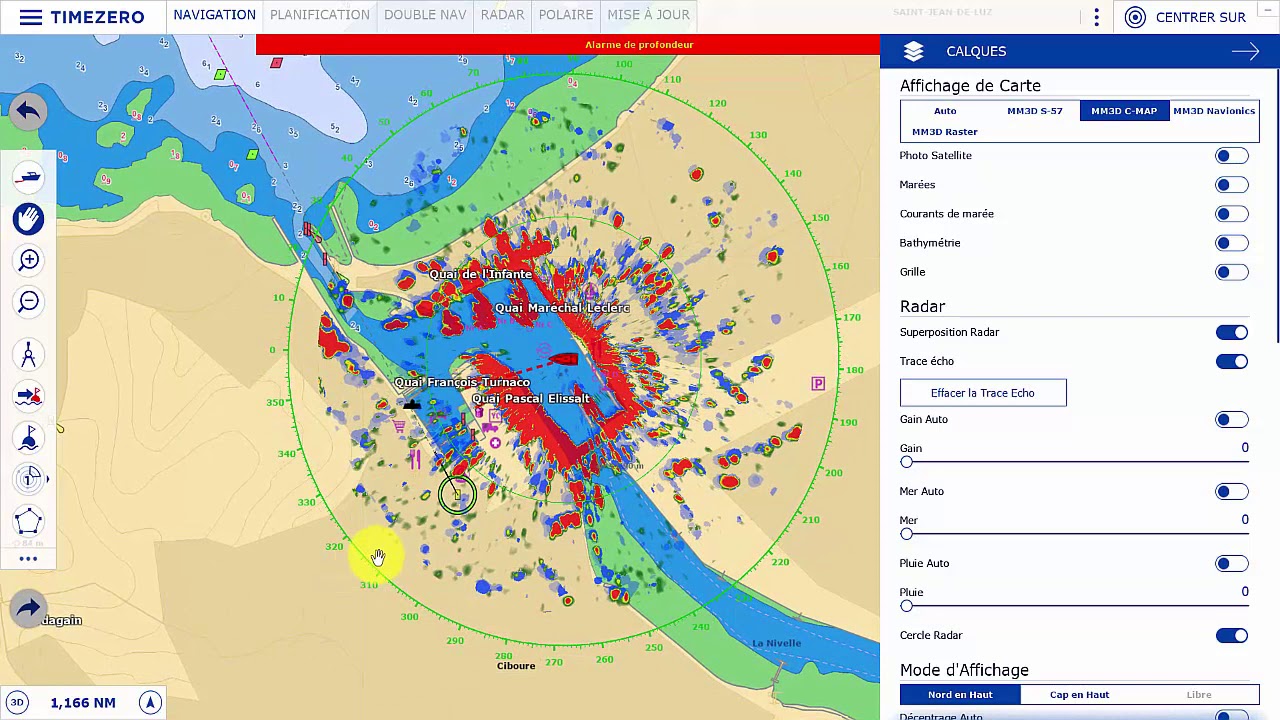Image resolution: width=1280 pixels, height=720 pixels.
Task: Click Centrer Sur label
Action: 1200,17
